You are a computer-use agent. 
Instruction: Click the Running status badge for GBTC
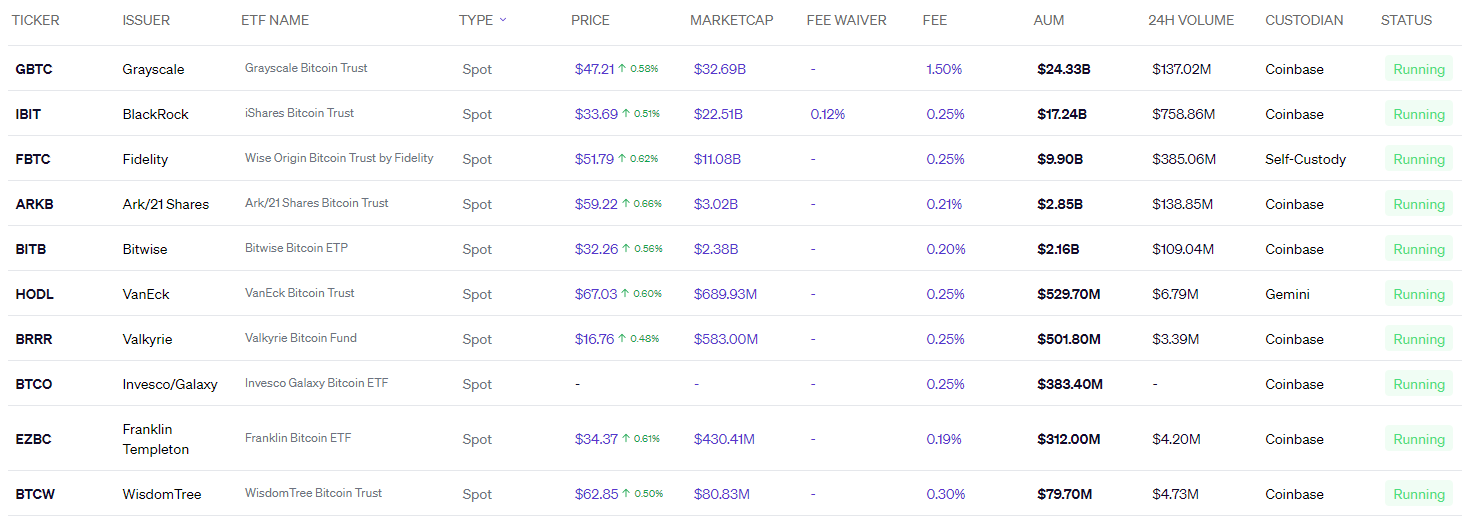[1418, 69]
